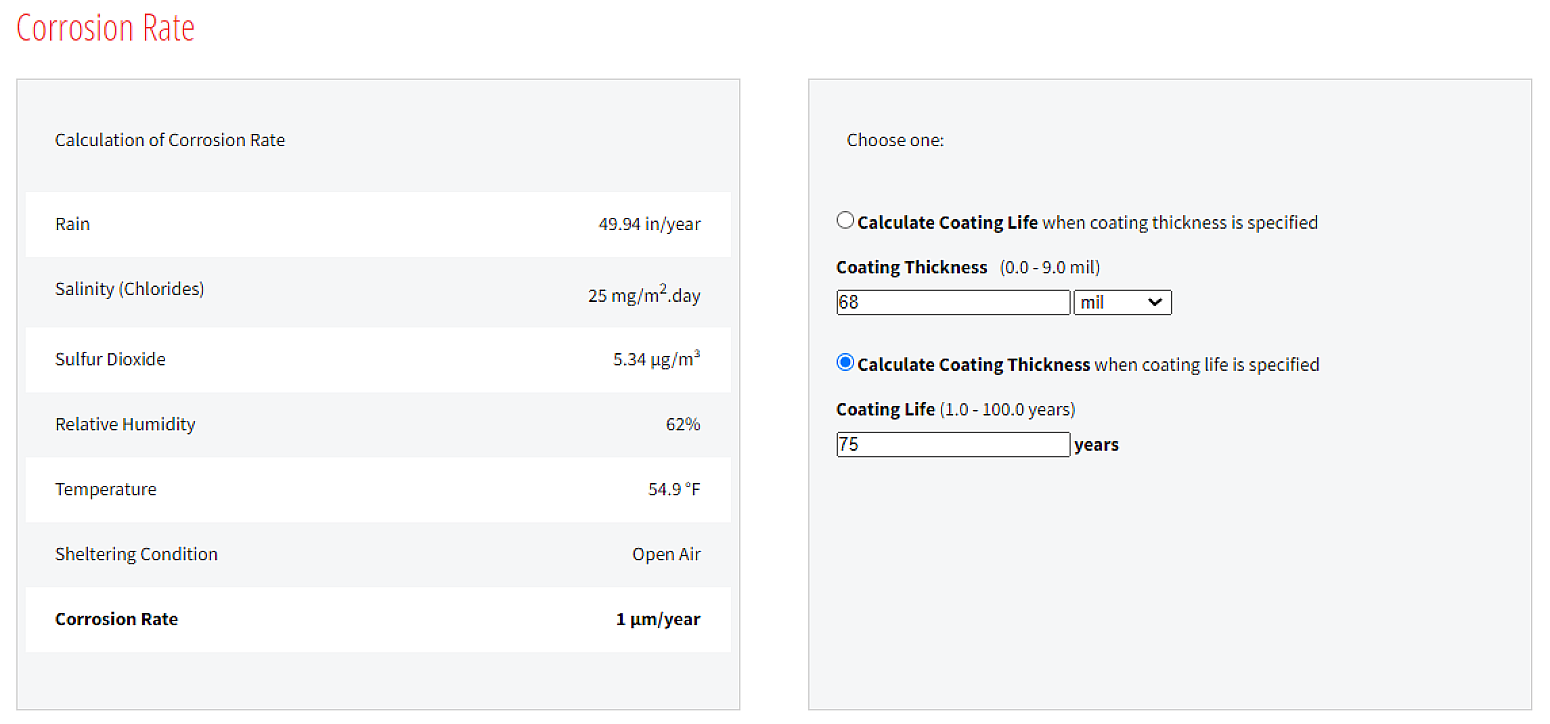Click the Choose one: text
Viewport: 1550px width, 724px height.
pyautogui.click(x=895, y=140)
